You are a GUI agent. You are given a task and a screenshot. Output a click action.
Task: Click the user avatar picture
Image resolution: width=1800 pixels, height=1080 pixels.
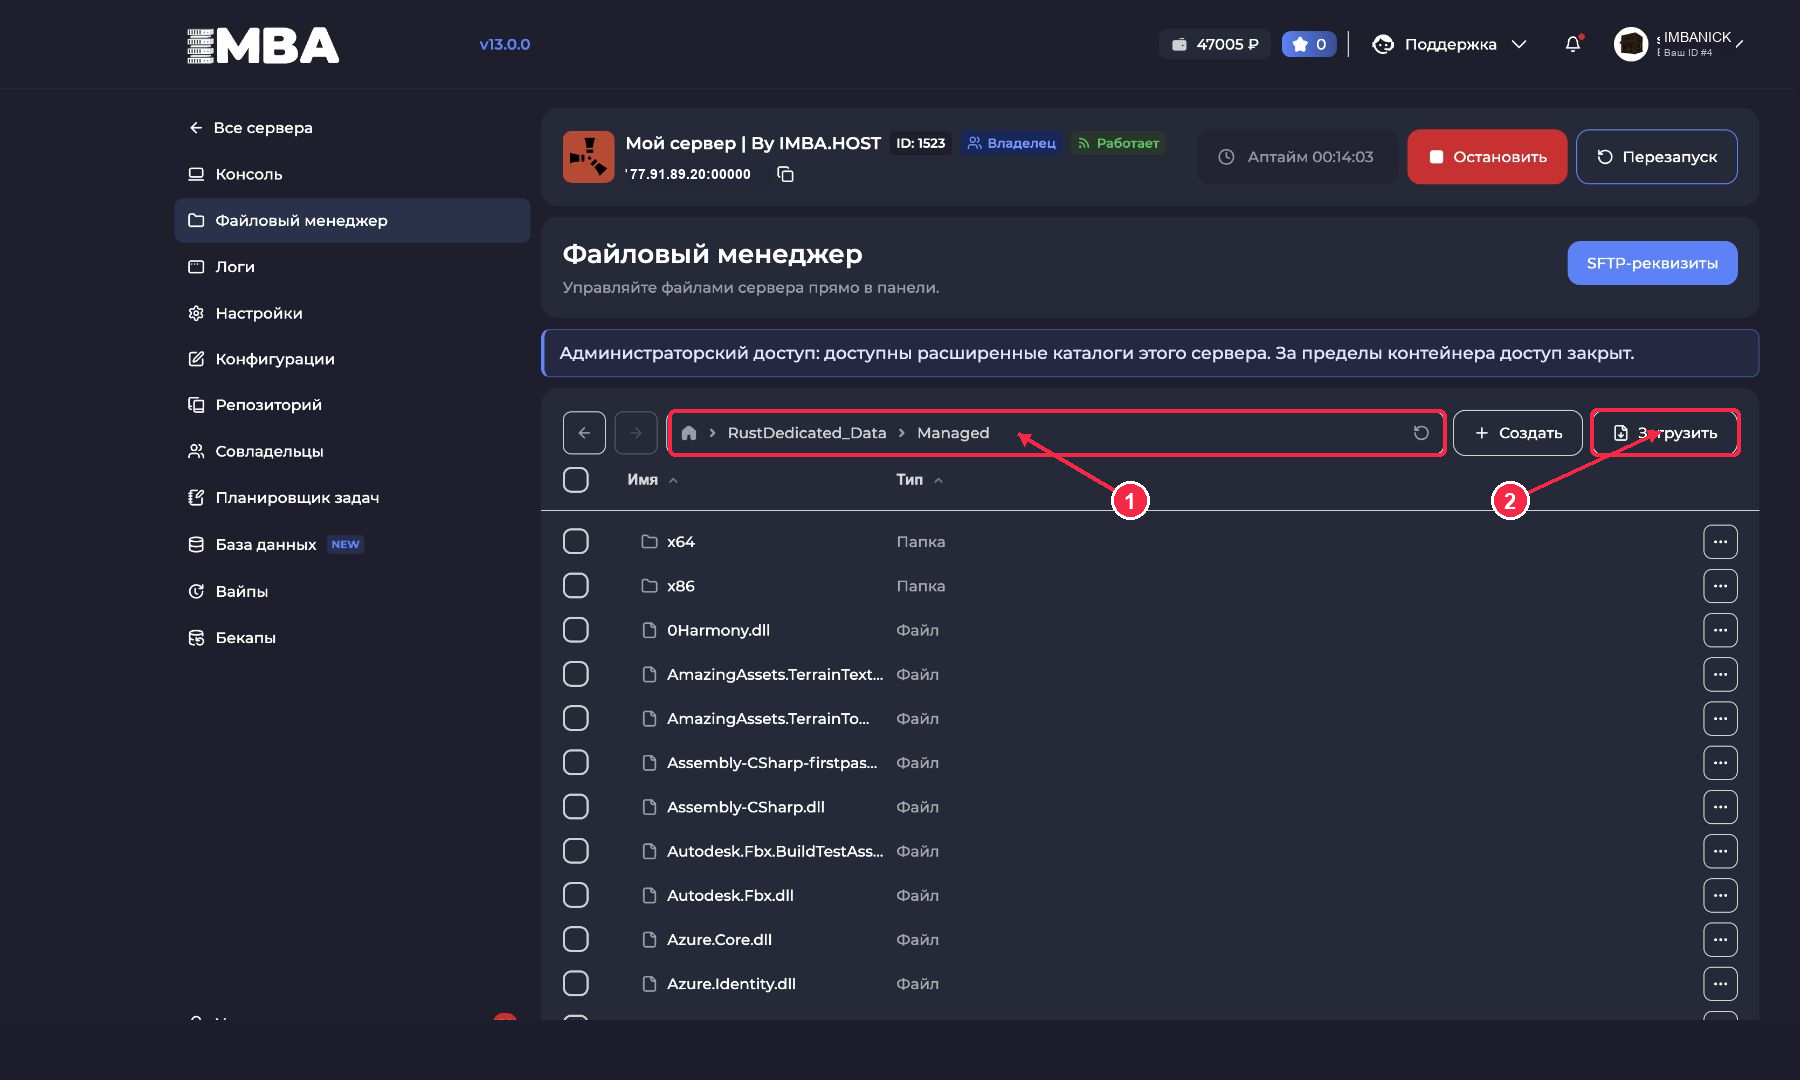1631,44
